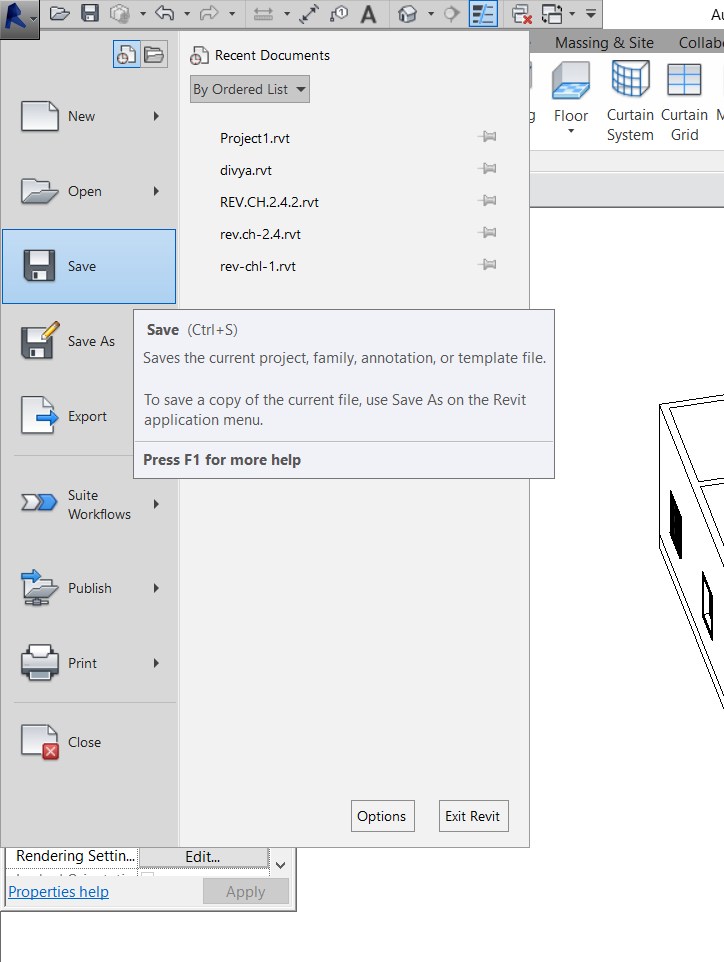Screen dimensions: 724x962
Task: Select the Section tool icon
Action: (452, 14)
